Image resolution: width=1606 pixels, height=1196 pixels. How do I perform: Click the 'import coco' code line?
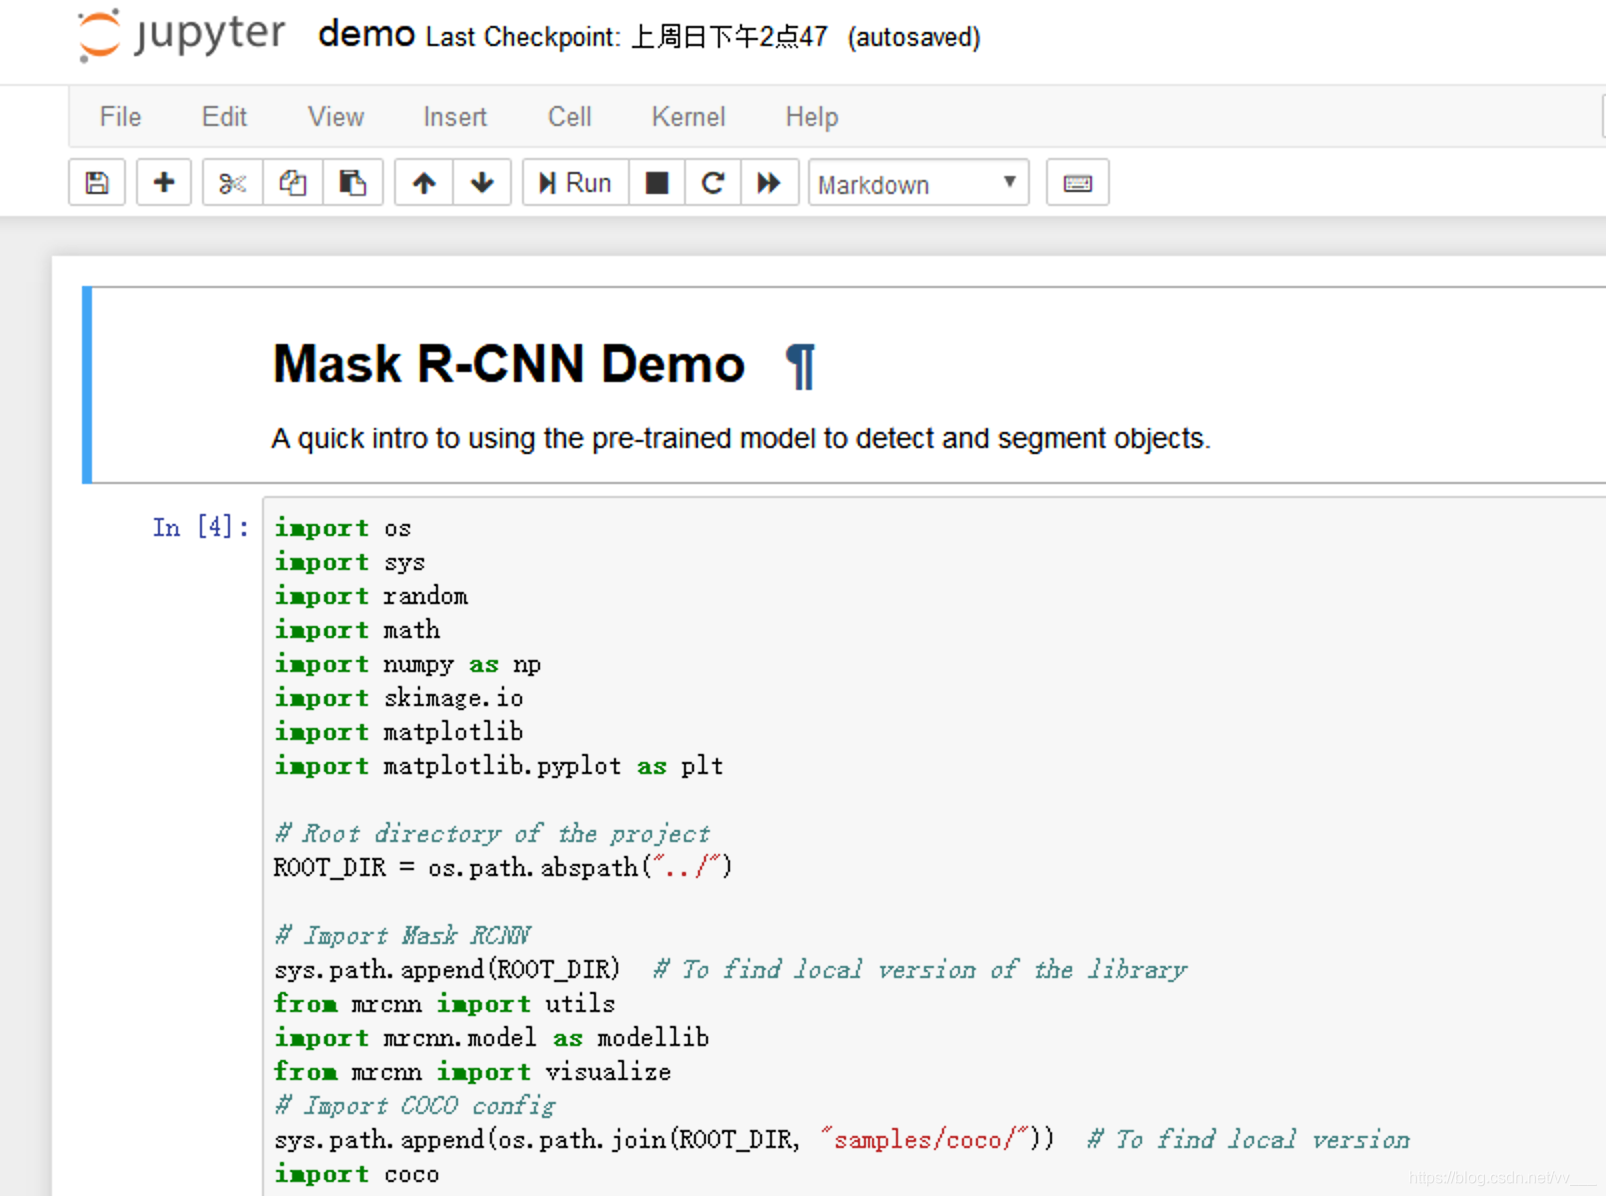[x=357, y=1174]
